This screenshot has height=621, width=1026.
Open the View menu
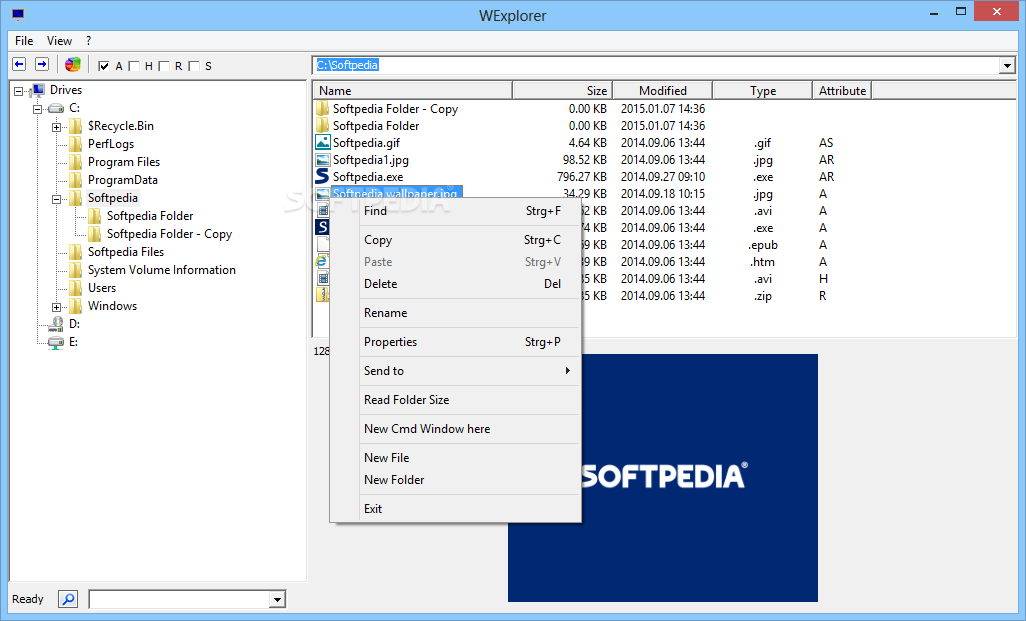coord(60,41)
